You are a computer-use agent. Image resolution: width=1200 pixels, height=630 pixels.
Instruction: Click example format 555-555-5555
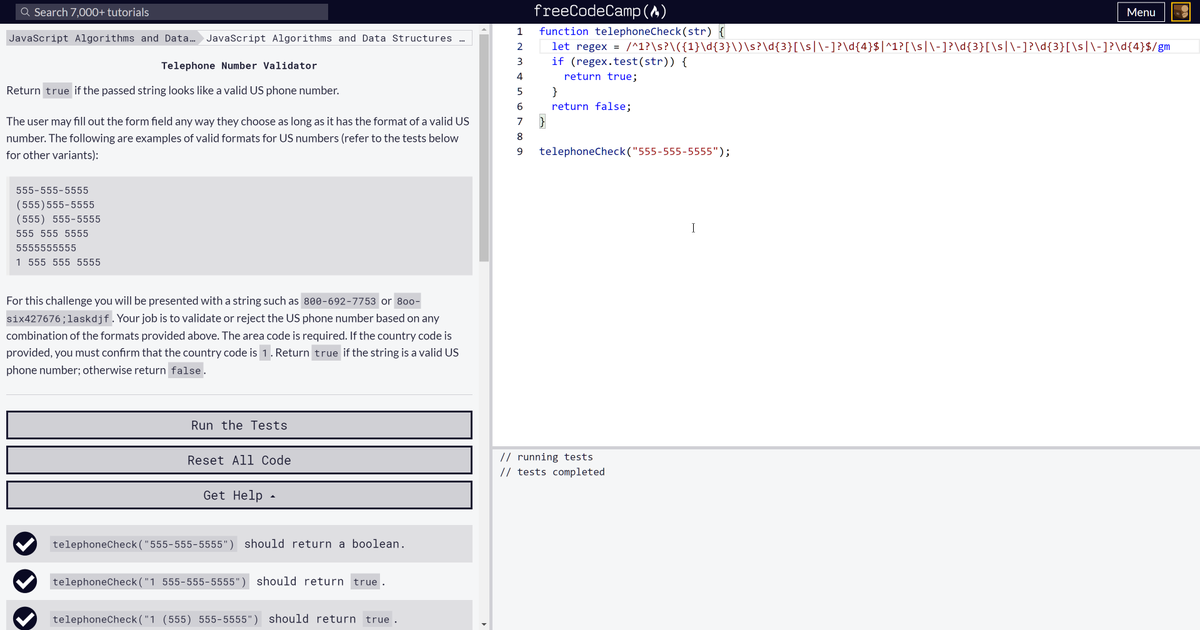point(52,190)
